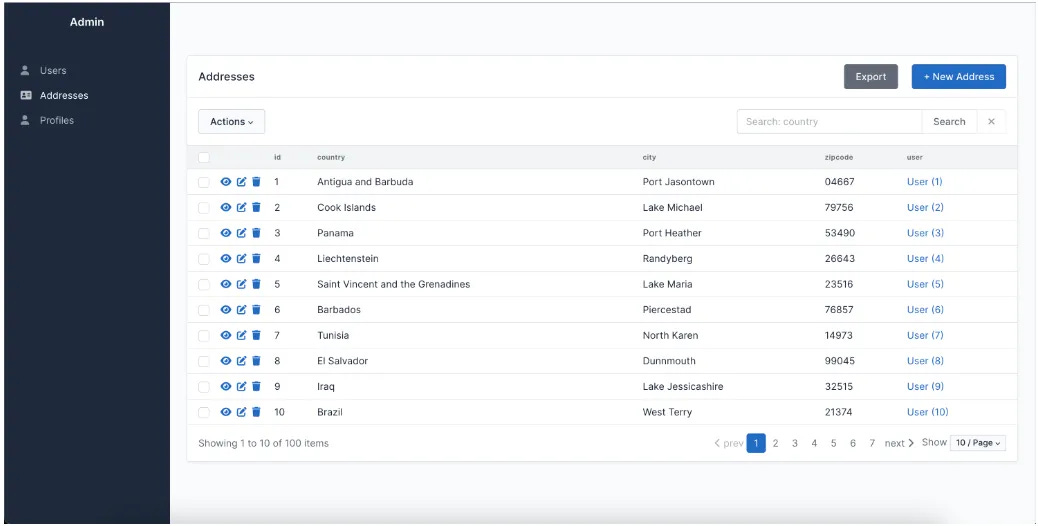Select current page 1 in pagination

[756, 443]
